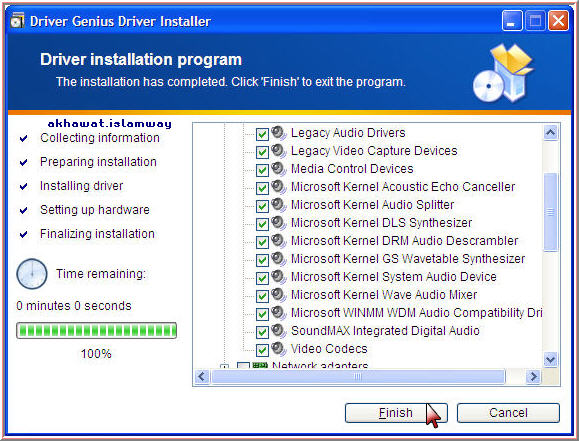Screen dimensions: 579x441
Task: Click the speaker icon beside Legacy Audio Drivers
Action: tap(278, 133)
